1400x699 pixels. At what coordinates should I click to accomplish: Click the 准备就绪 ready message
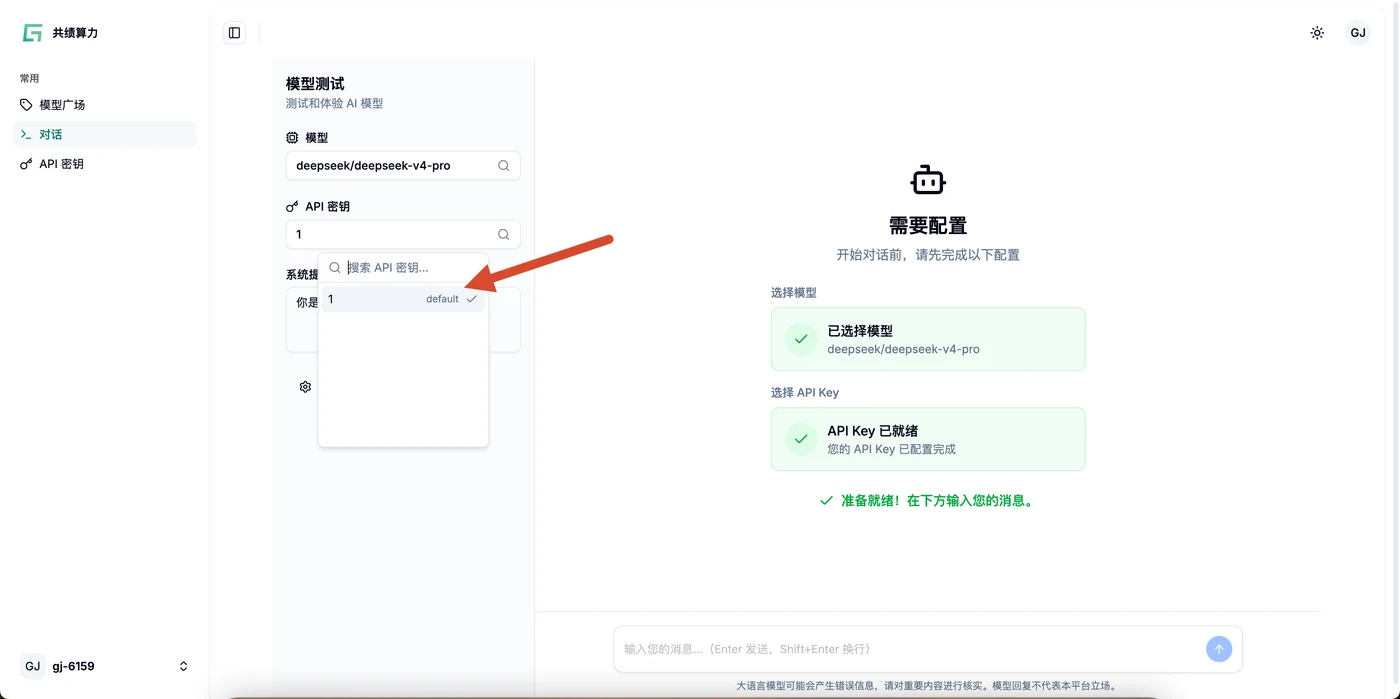click(x=928, y=501)
